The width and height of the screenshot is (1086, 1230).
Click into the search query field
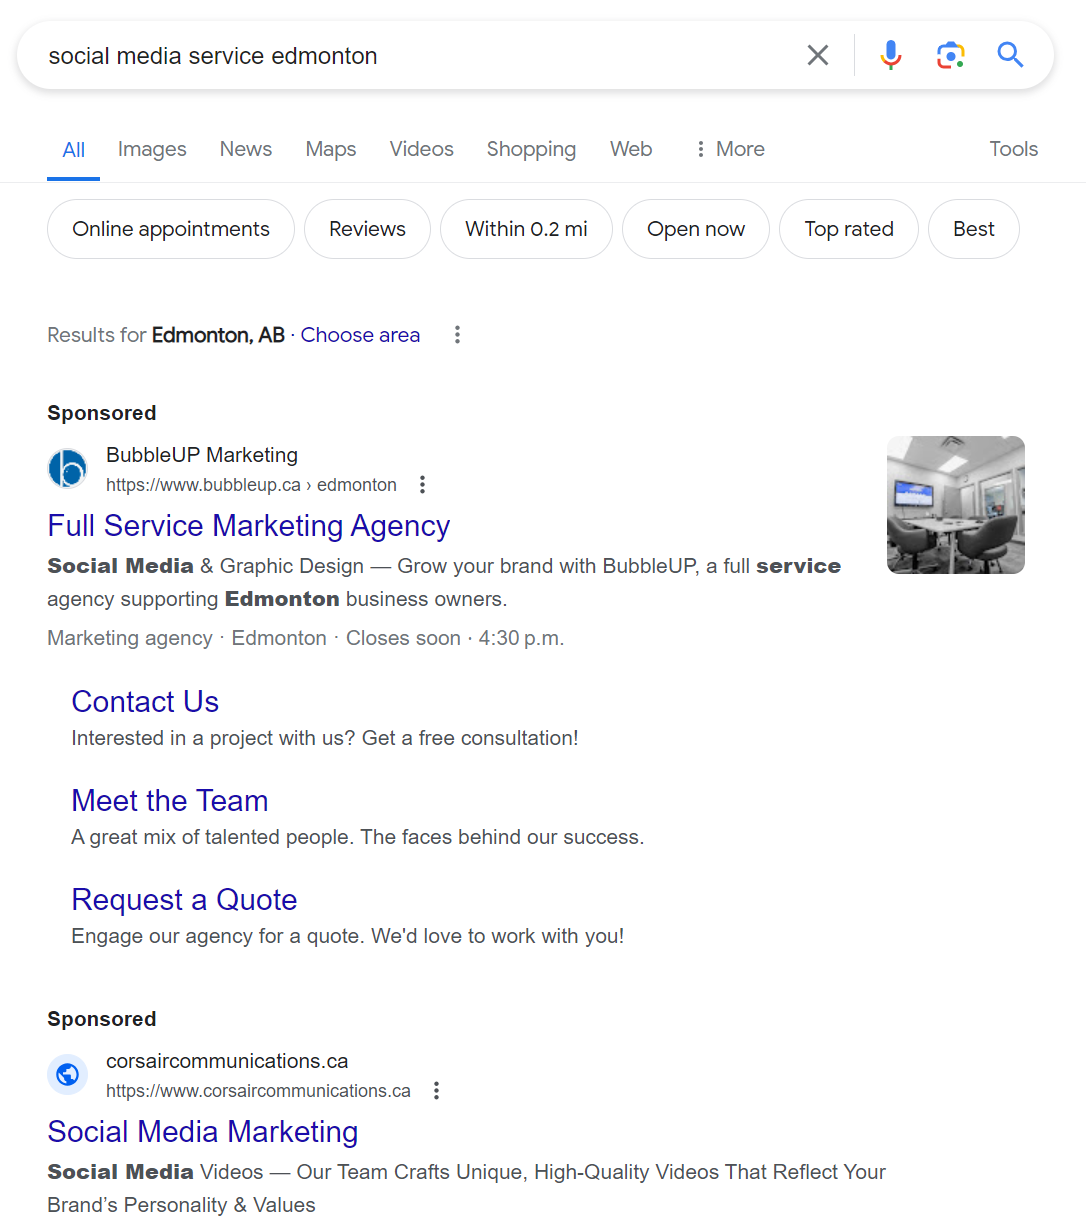click(x=400, y=56)
